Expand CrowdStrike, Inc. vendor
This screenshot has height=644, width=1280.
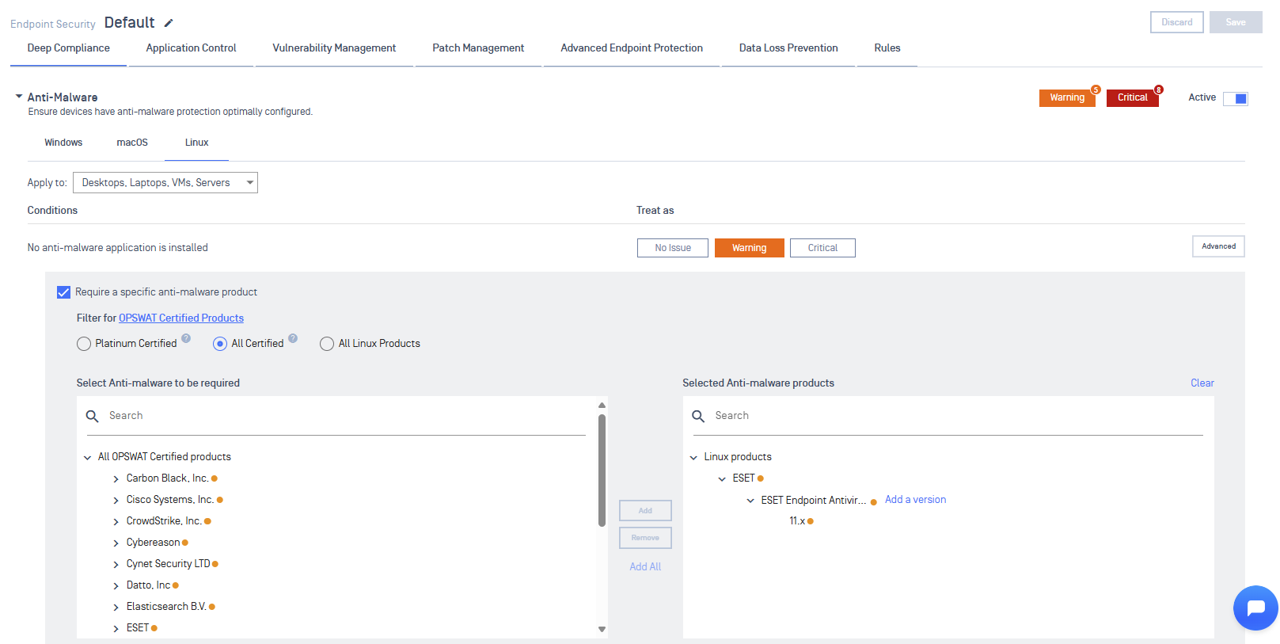116,522
